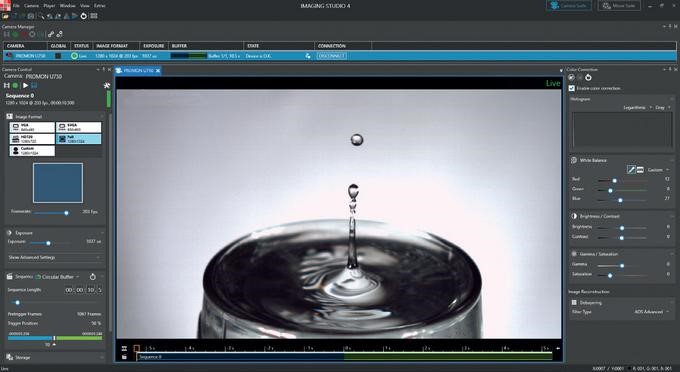Adjust the Brightness slider

(x=622, y=228)
